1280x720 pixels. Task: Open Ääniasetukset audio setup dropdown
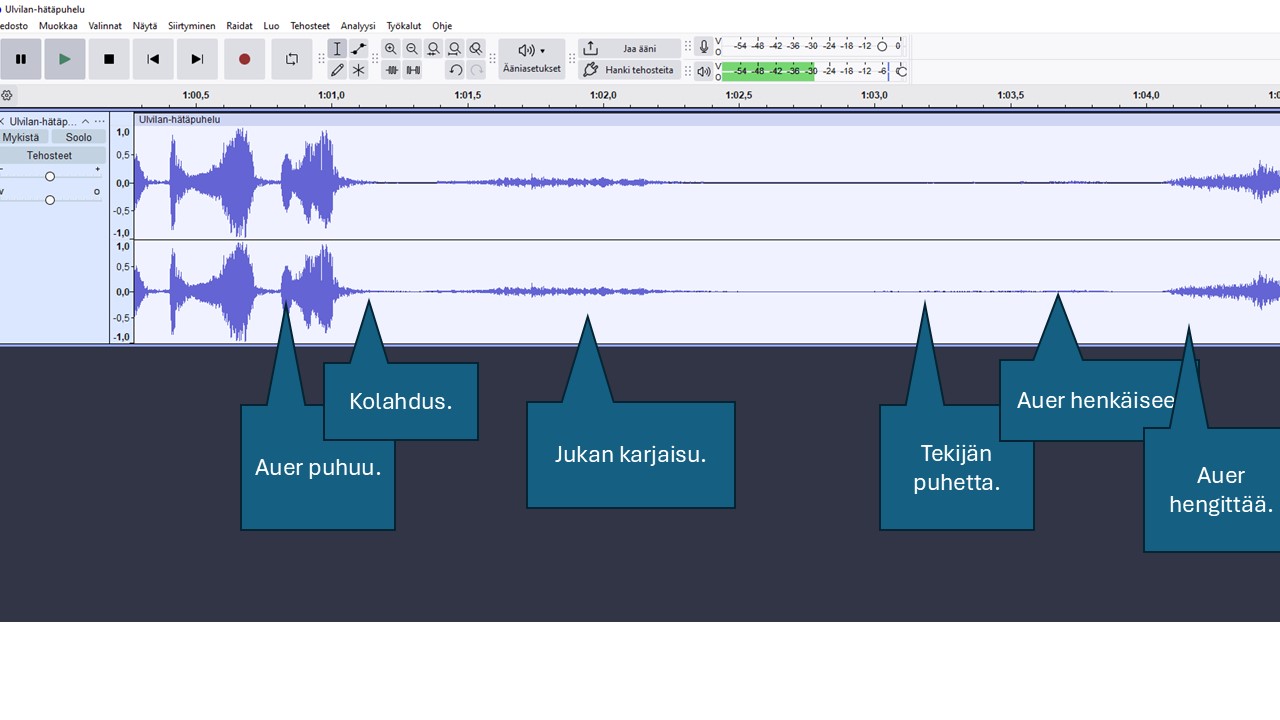[x=532, y=59]
